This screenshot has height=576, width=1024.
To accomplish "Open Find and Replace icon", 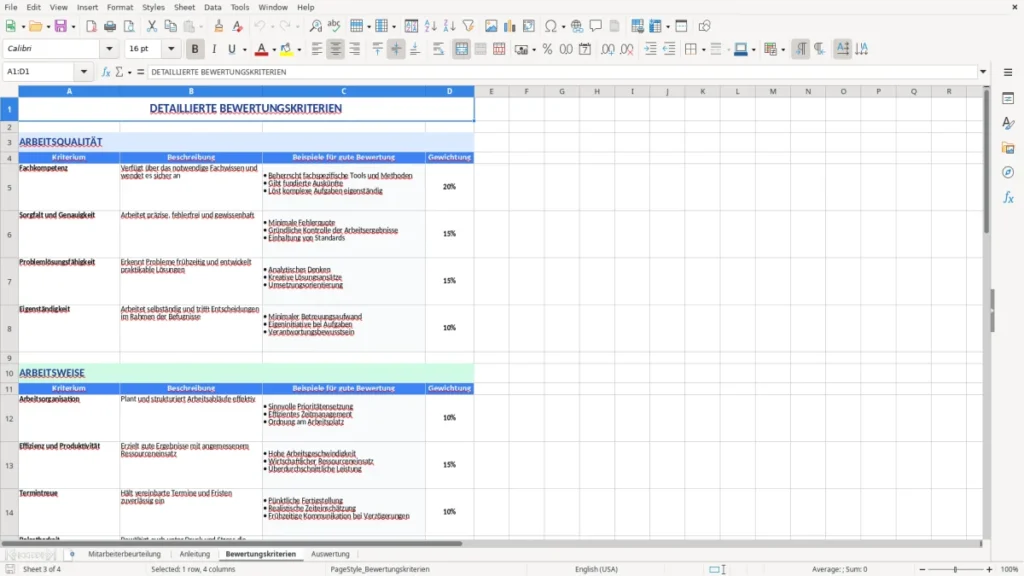I will 315,26.
